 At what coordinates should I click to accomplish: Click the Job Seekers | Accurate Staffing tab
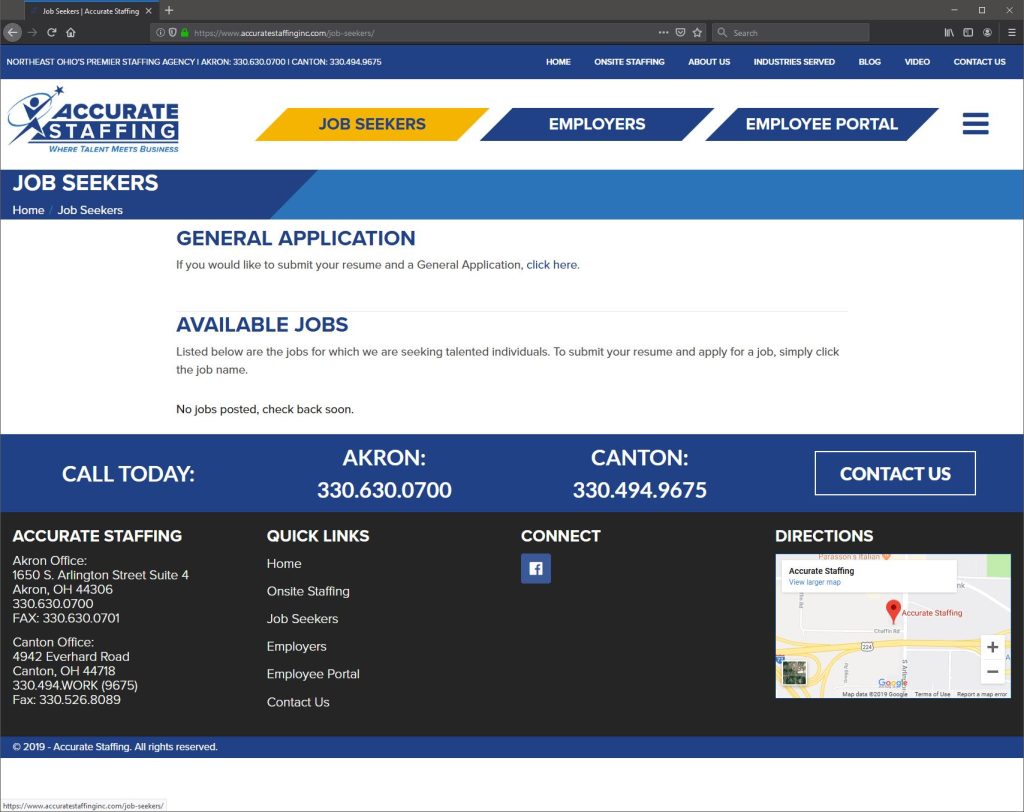[x=91, y=11]
